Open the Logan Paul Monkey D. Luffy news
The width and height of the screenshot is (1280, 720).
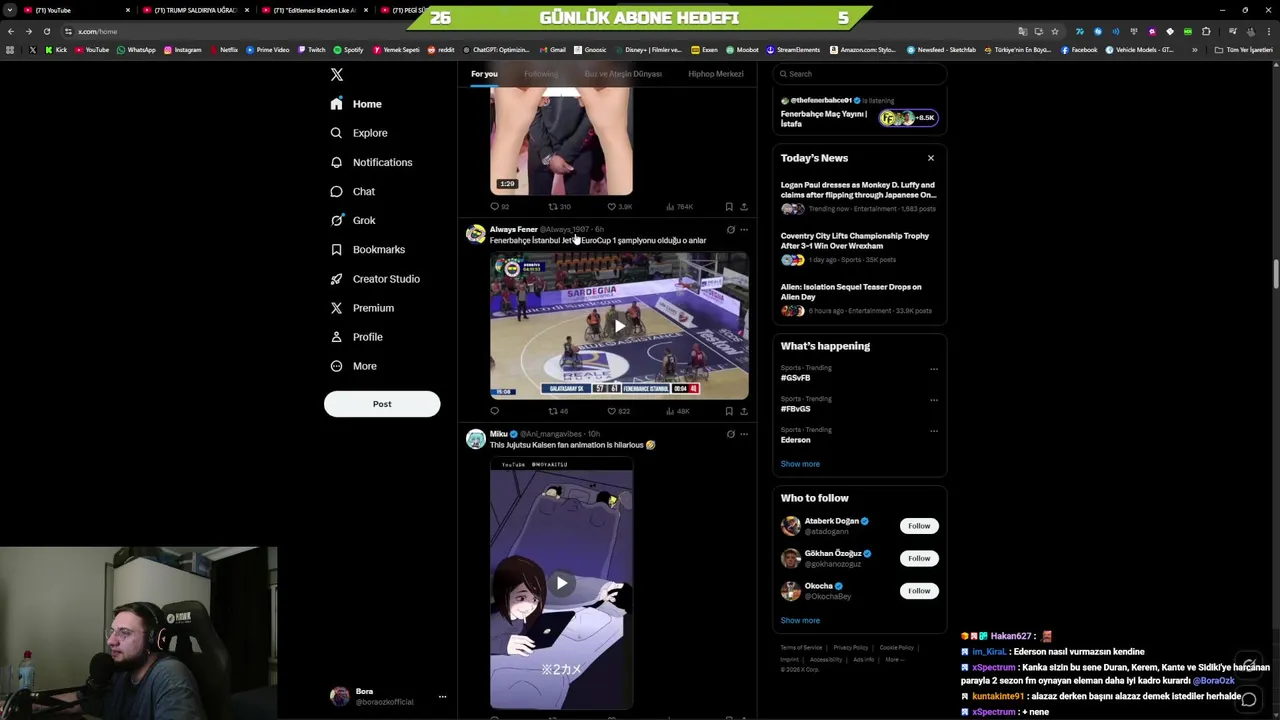(x=858, y=197)
